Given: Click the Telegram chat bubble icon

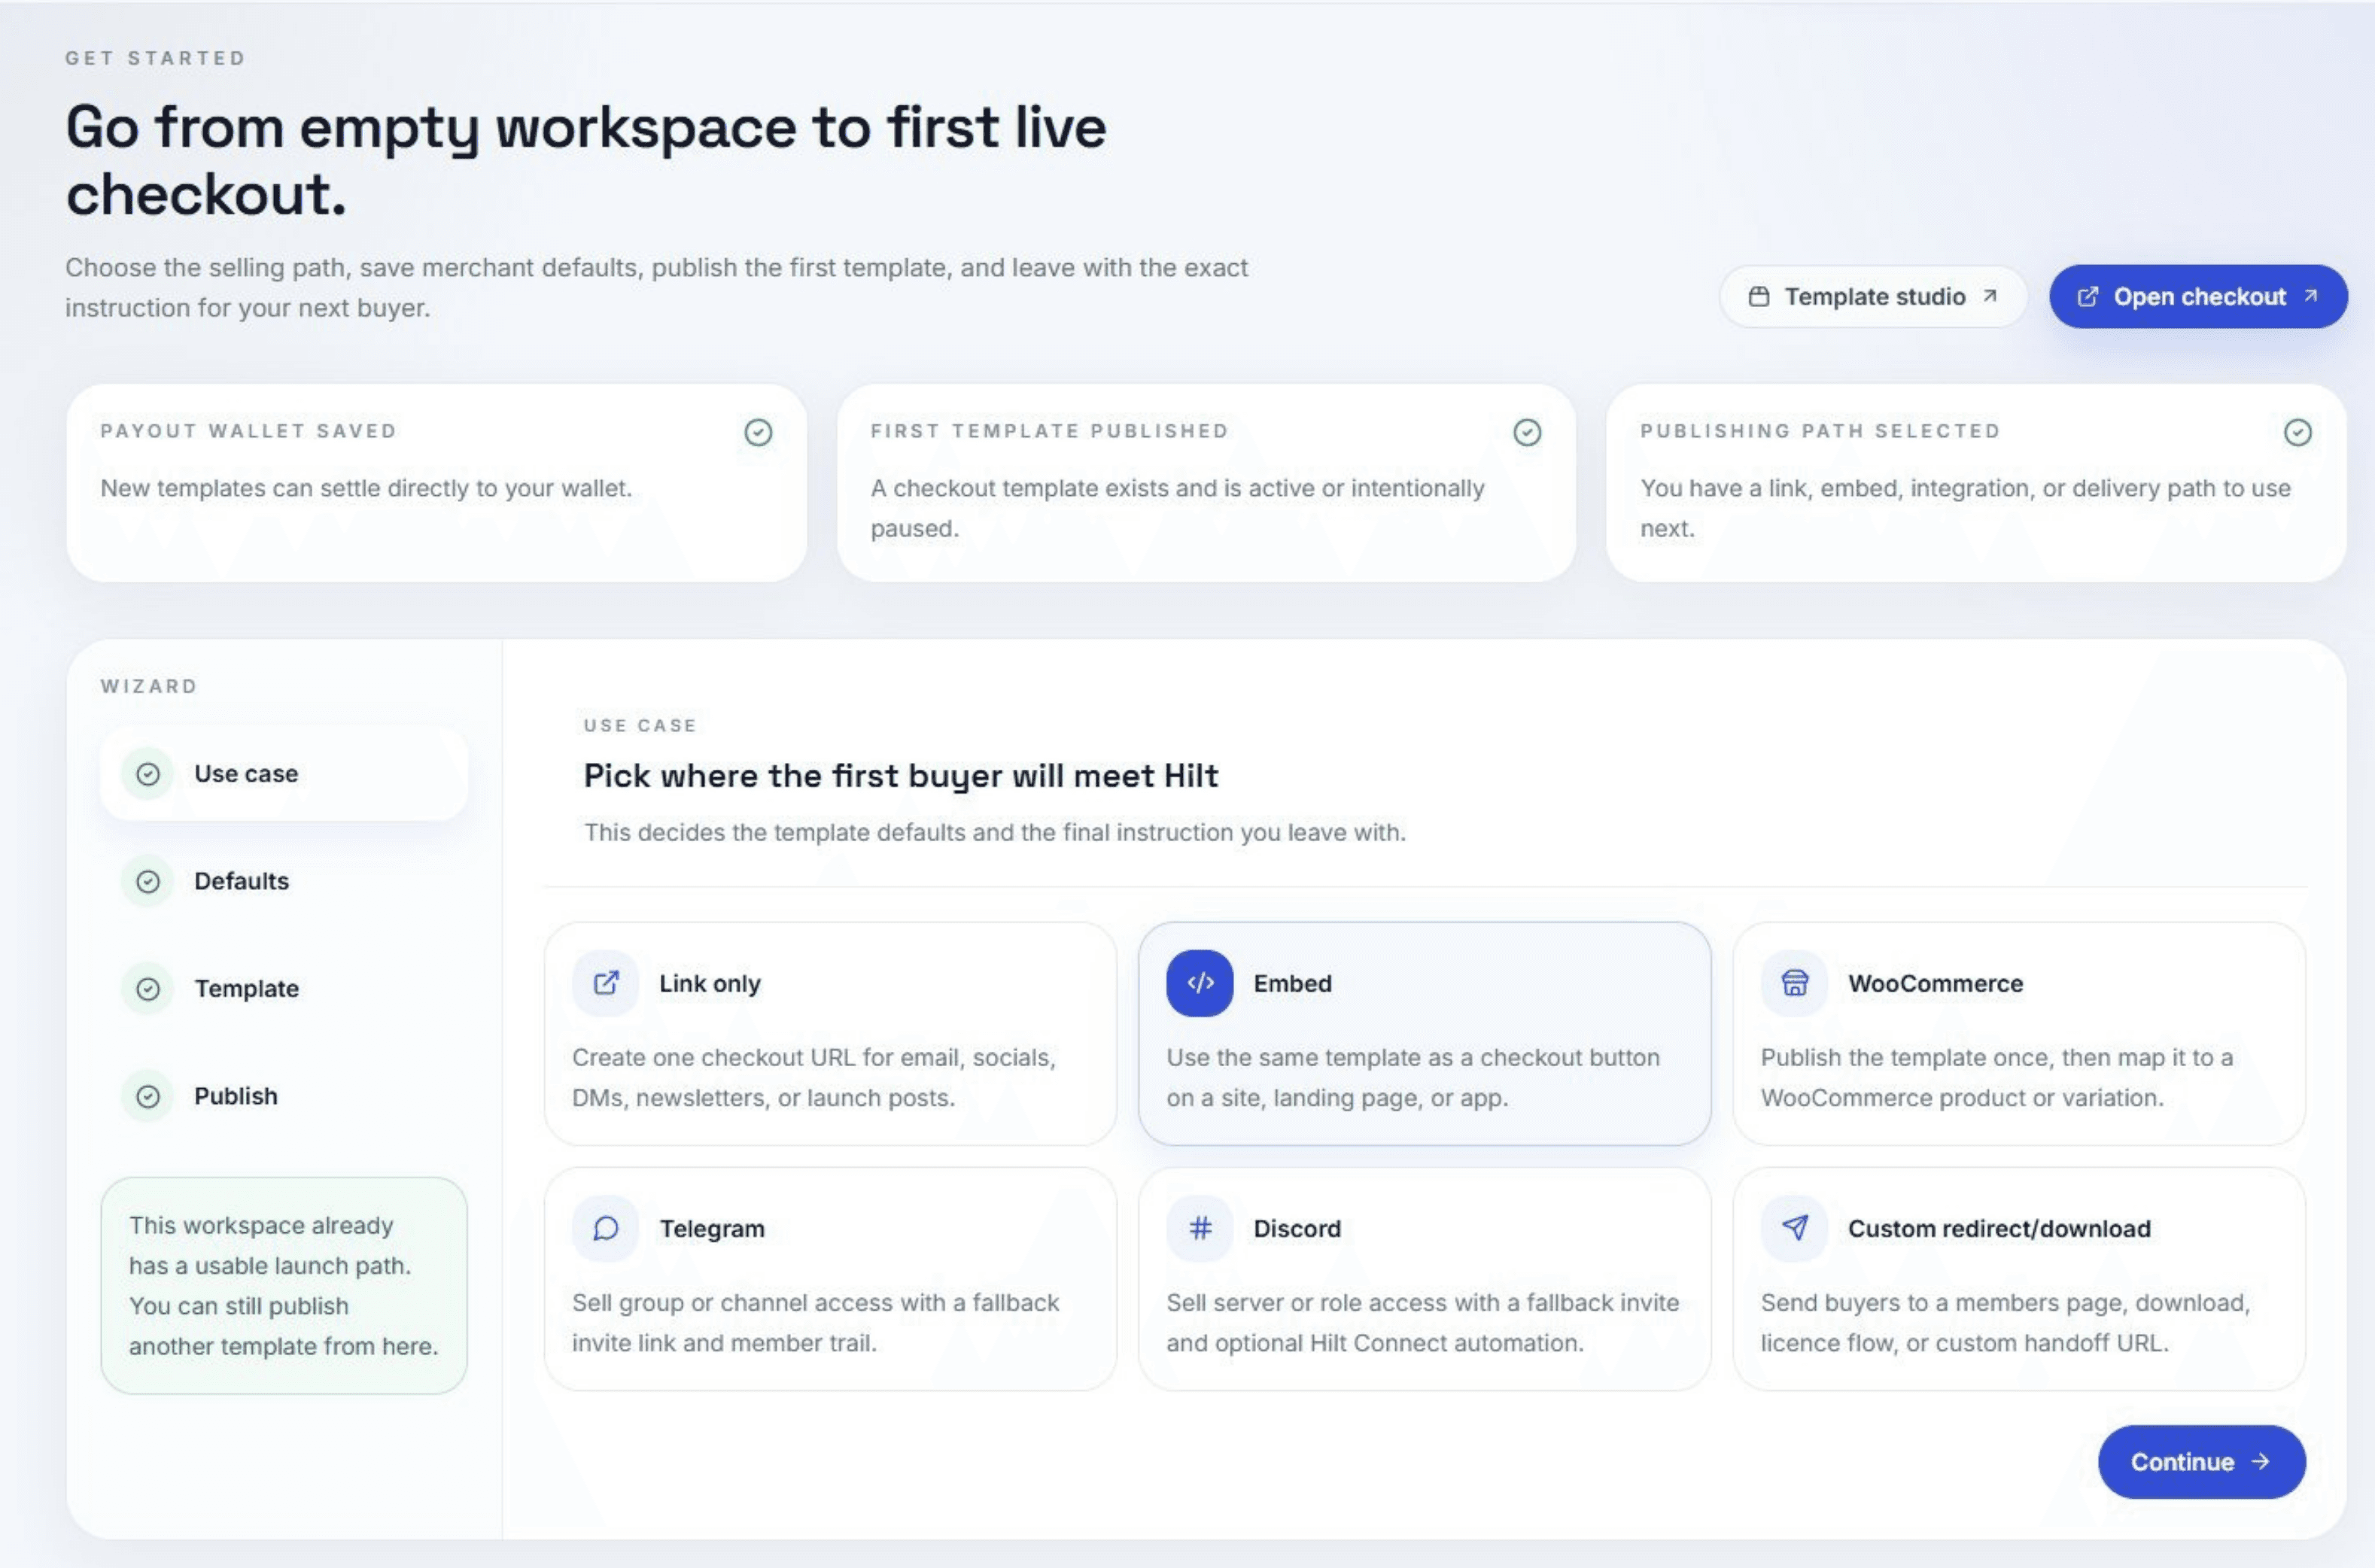Looking at the screenshot, I should [x=605, y=1228].
